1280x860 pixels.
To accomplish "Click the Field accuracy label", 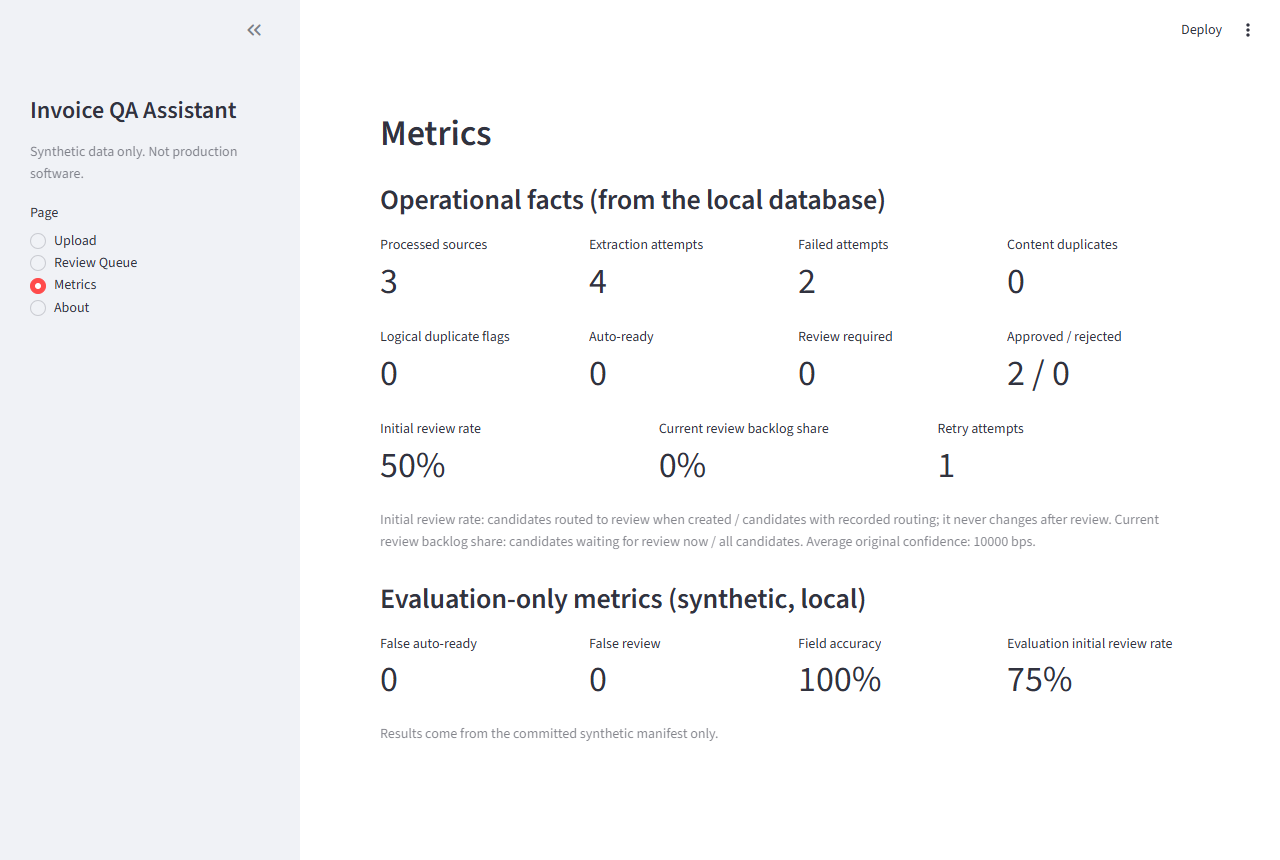I will point(840,644).
